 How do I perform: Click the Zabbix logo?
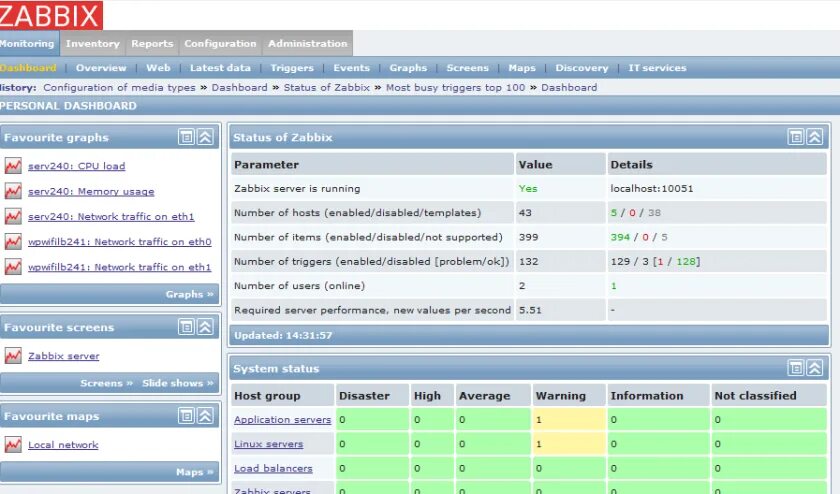(51, 15)
